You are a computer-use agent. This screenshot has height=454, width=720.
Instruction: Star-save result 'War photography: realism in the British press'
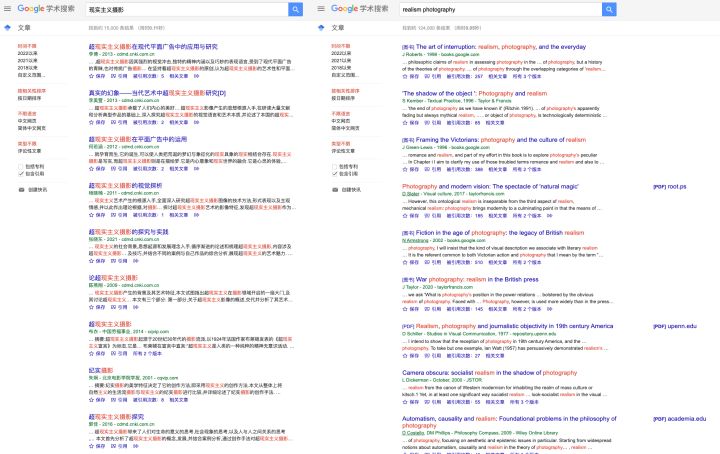(x=405, y=309)
